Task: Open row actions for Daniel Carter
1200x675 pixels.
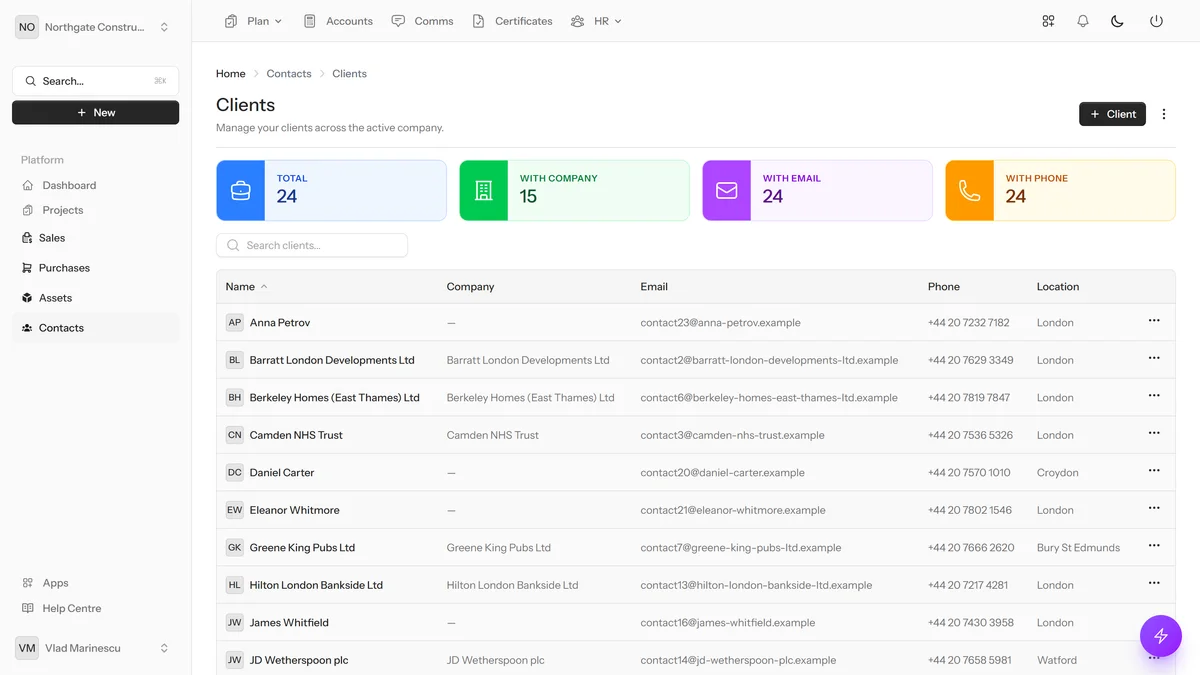Action: 1154,471
